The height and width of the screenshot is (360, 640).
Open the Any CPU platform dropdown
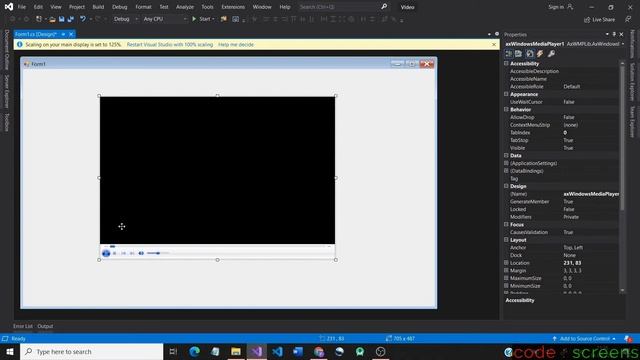coord(164,19)
